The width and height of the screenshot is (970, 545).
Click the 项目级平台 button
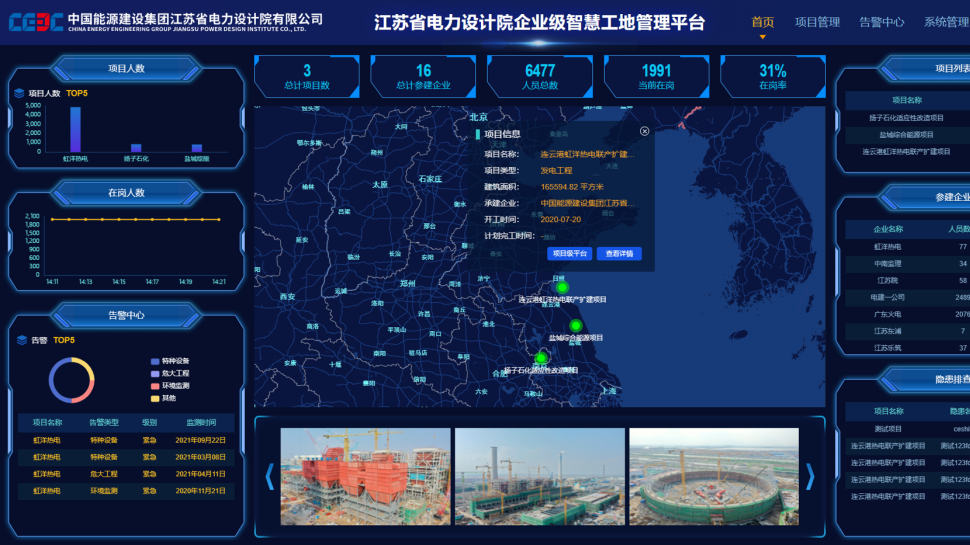[x=569, y=254]
